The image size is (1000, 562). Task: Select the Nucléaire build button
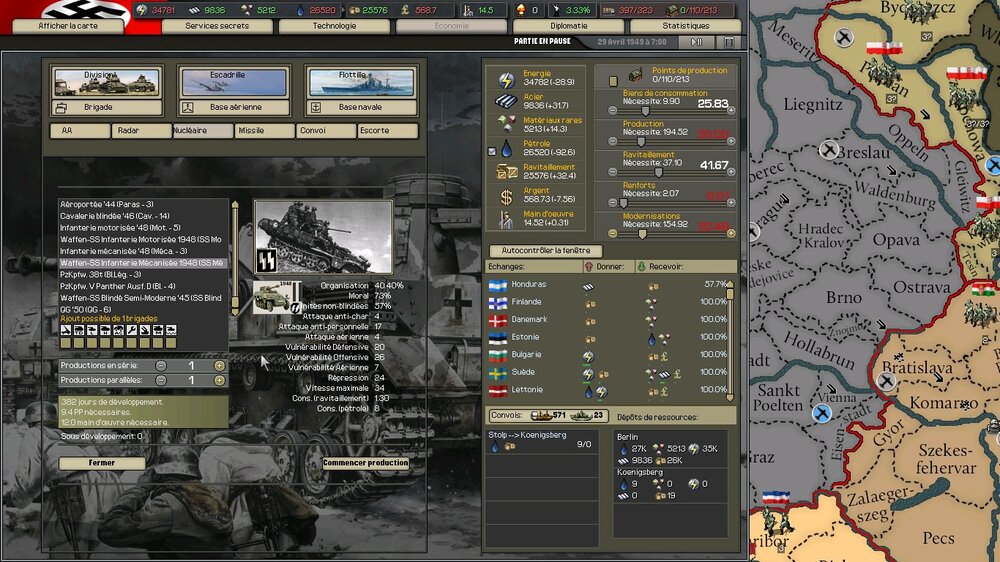(x=203, y=130)
